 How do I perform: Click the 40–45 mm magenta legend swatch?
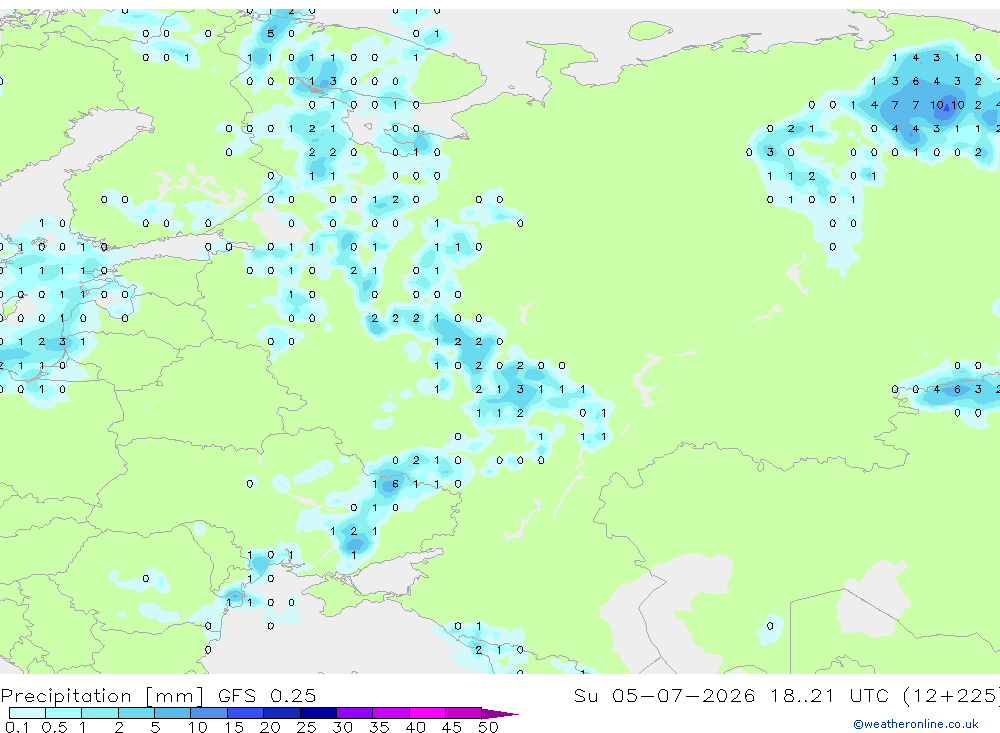coord(427,713)
